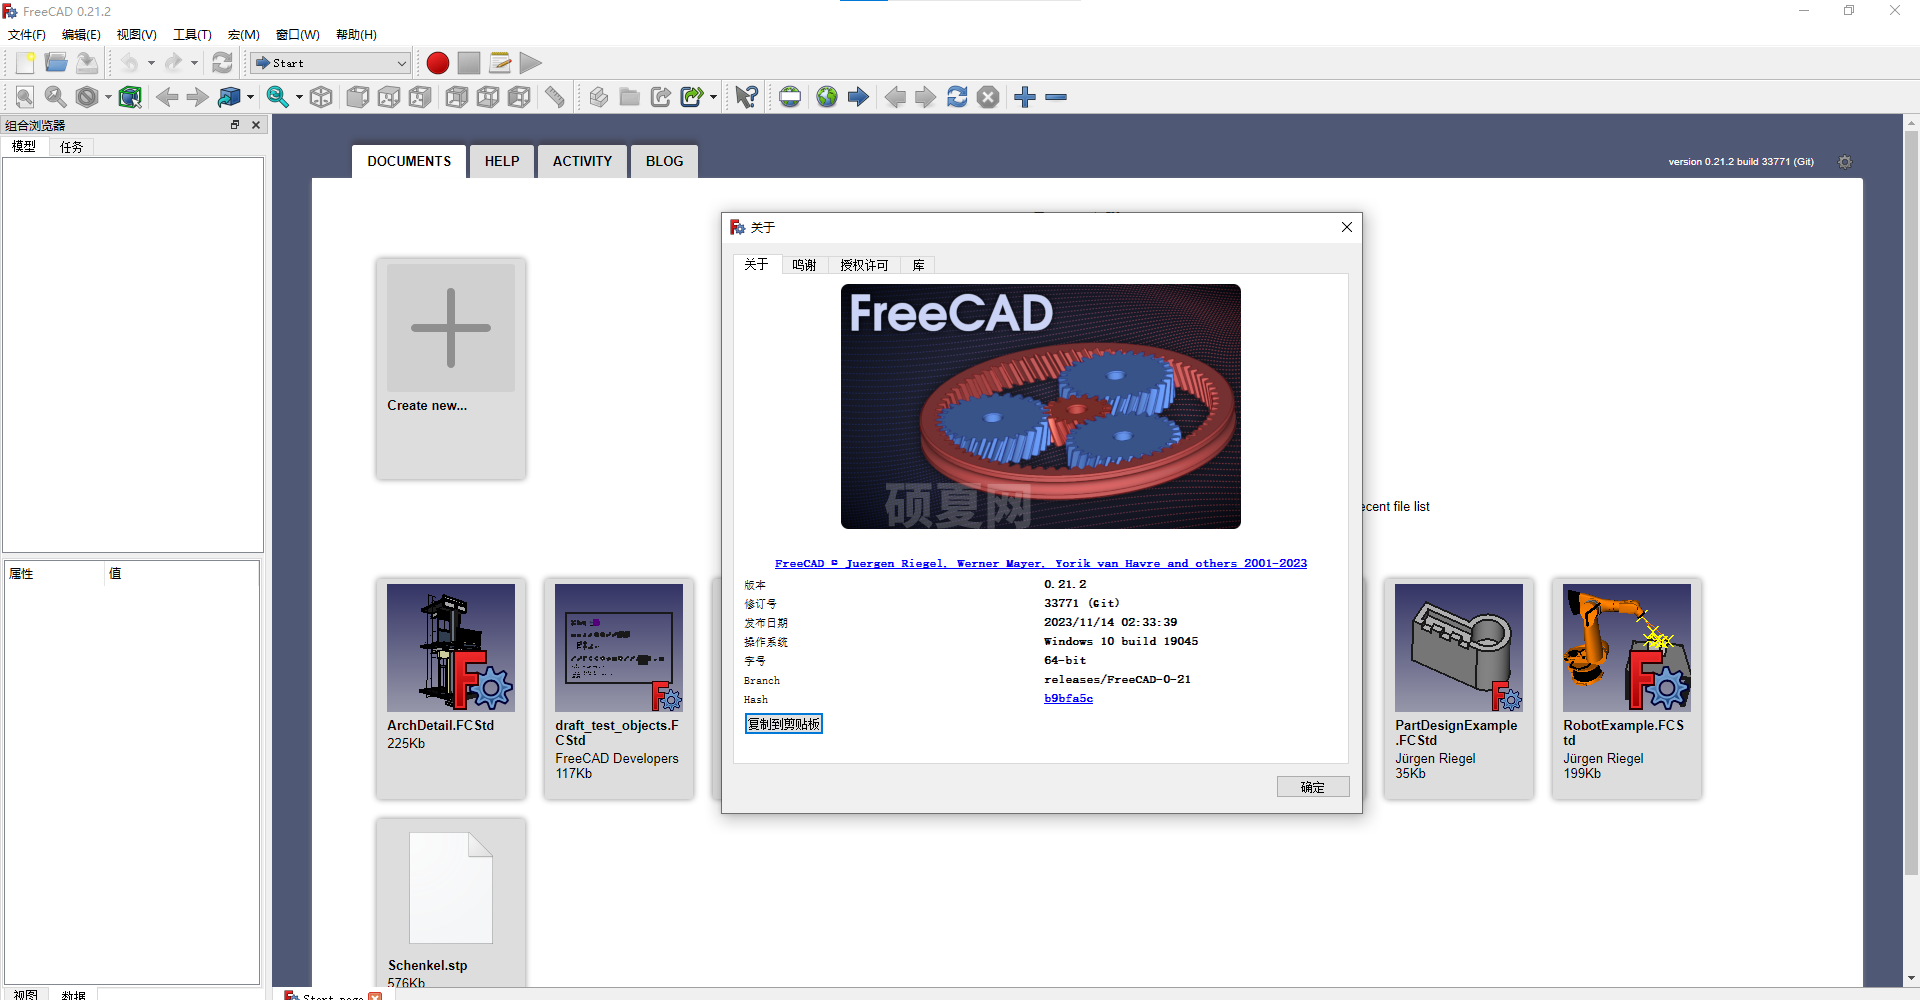Close the 组合浏览器 panel
Viewport: 1920px width, 1000px height.
pos(256,125)
